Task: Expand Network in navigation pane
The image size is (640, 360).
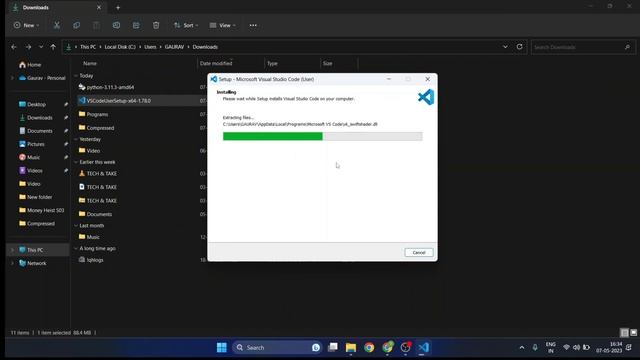Action: 12,263
